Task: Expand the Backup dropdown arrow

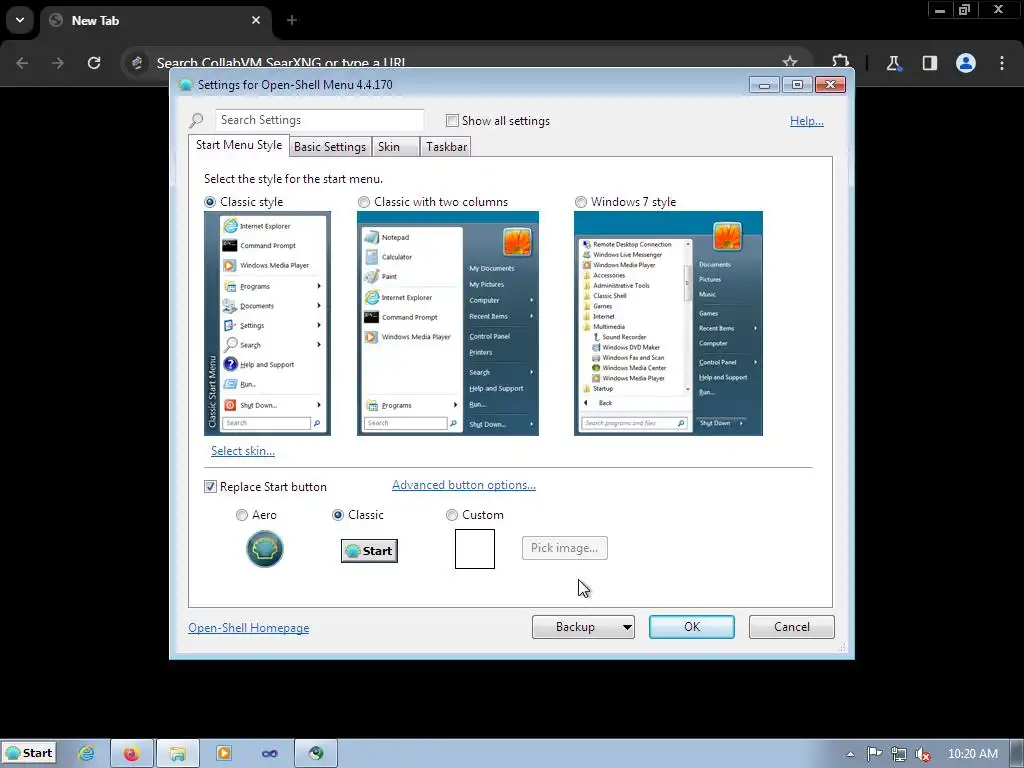Action: click(627, 628)
